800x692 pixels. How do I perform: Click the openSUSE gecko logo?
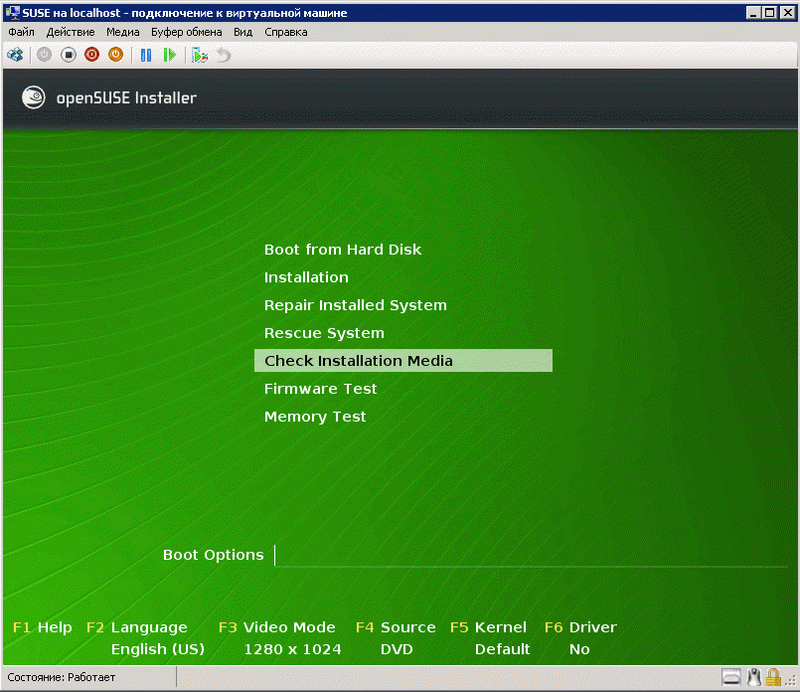tap(34, 97)
